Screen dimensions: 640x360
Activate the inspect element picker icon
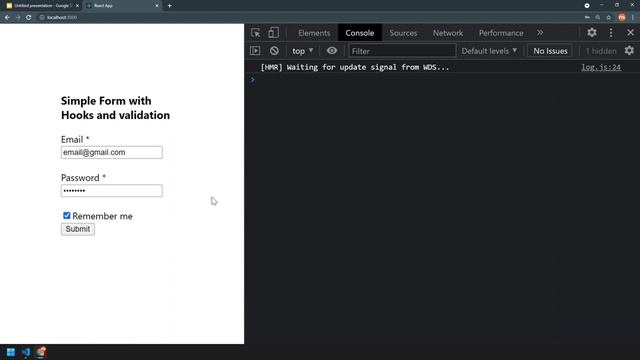point(256,33)
